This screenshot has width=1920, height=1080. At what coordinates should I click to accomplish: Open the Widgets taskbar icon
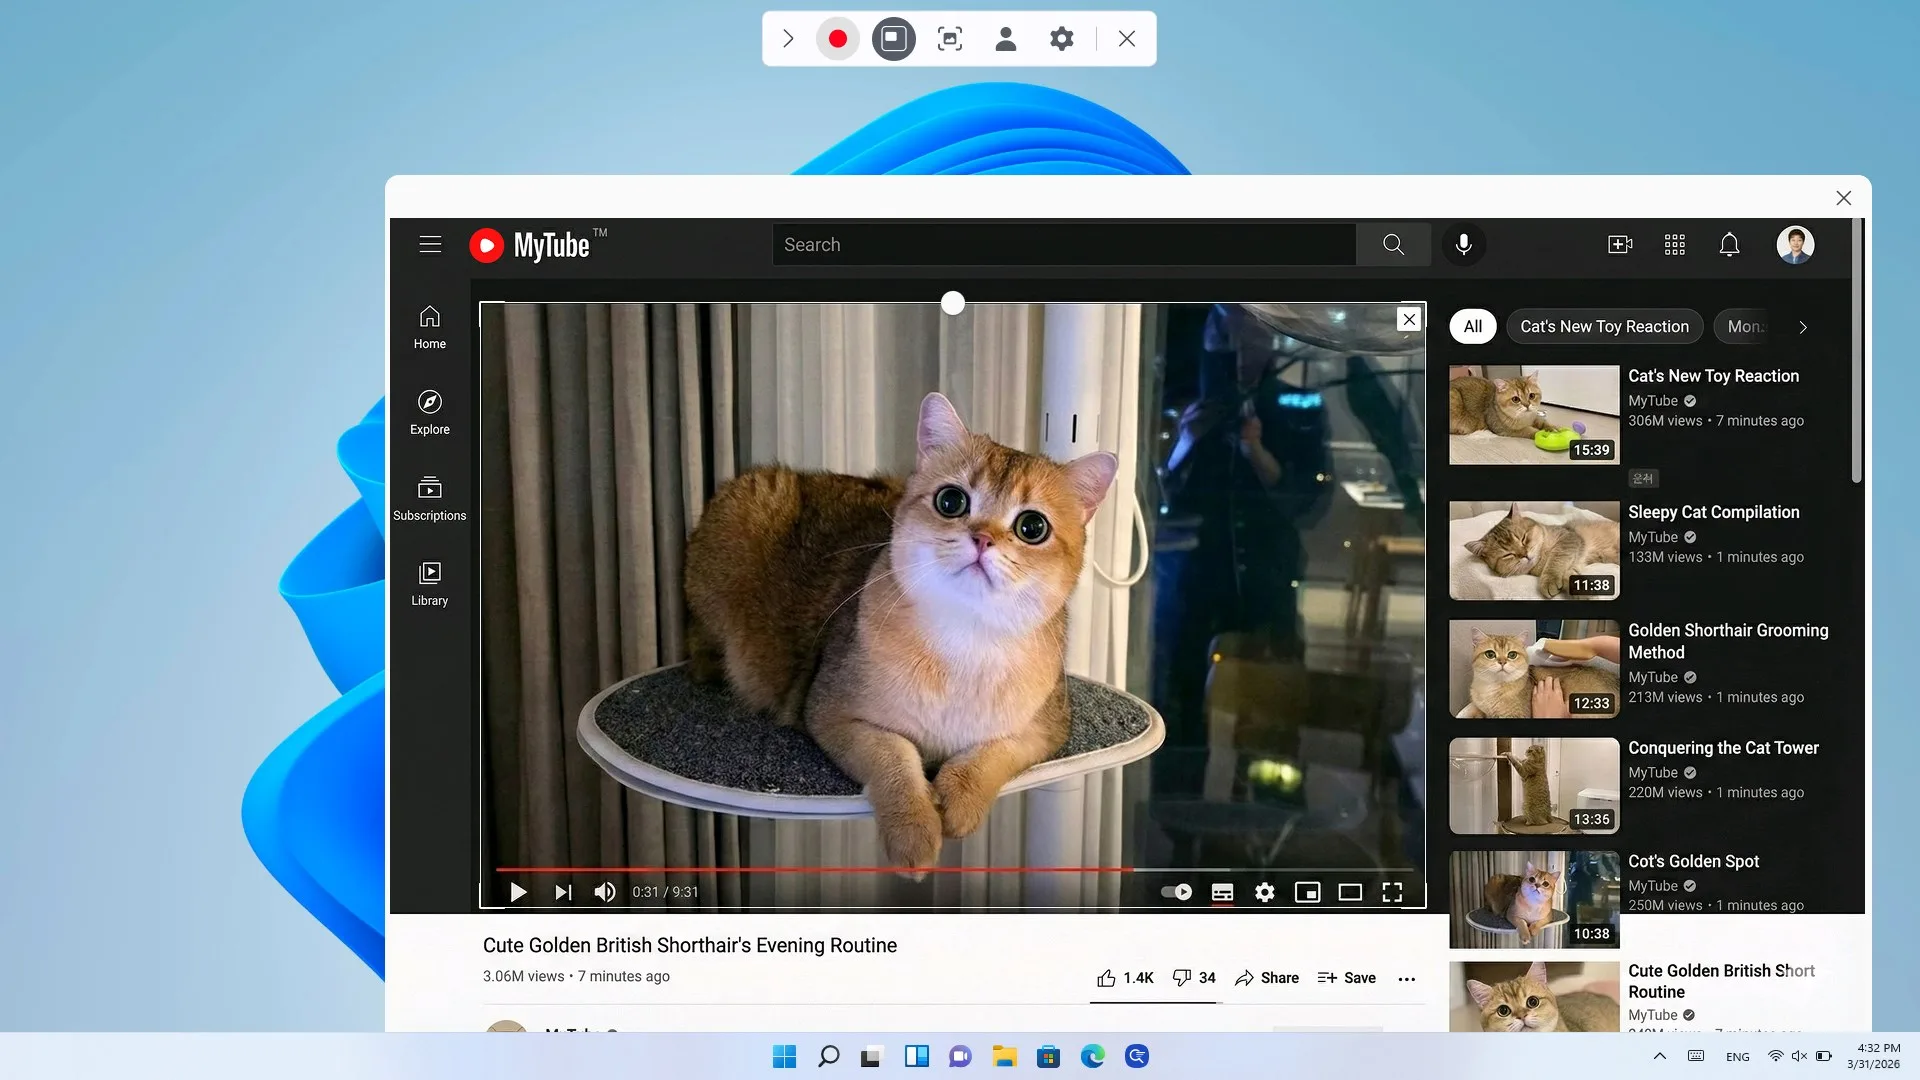916,1056
